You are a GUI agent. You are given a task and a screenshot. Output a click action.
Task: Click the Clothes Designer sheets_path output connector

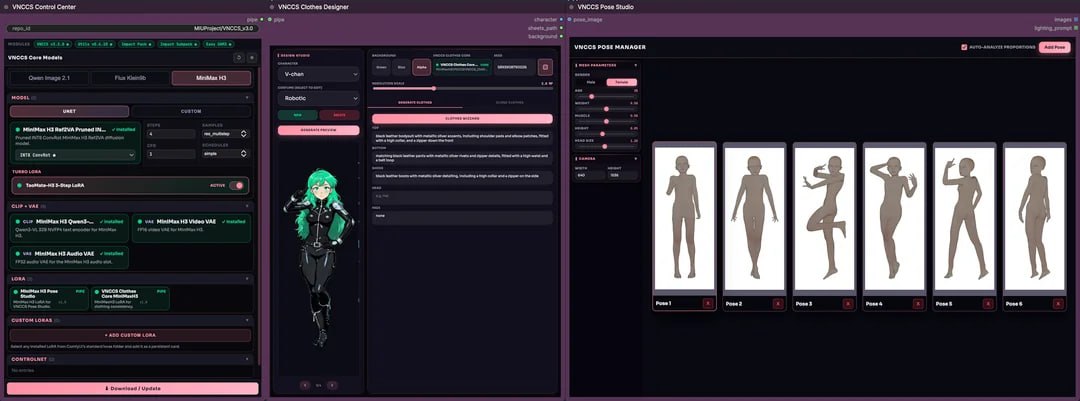pyautogui.click(x=562, y=28)
